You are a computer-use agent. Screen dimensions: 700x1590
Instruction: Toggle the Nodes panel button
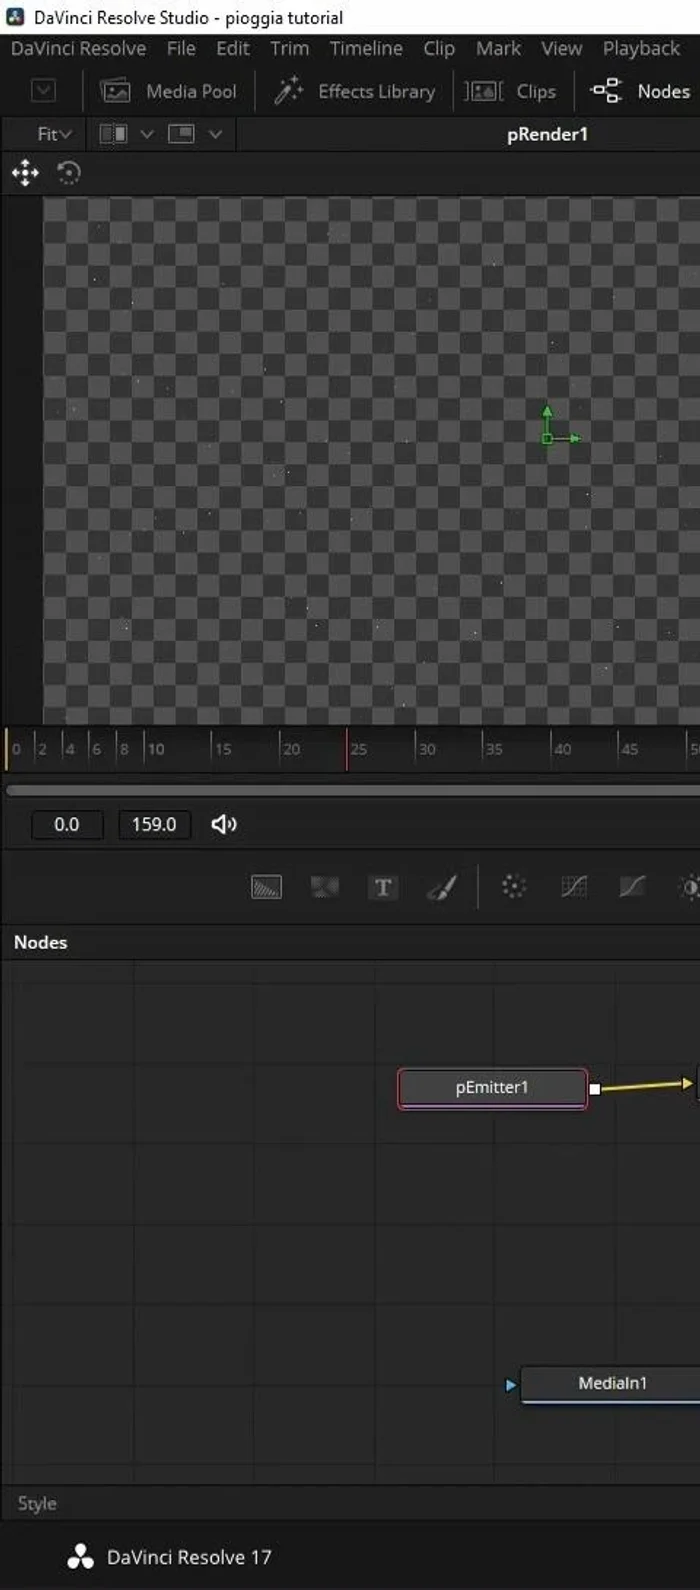point(640,91)
